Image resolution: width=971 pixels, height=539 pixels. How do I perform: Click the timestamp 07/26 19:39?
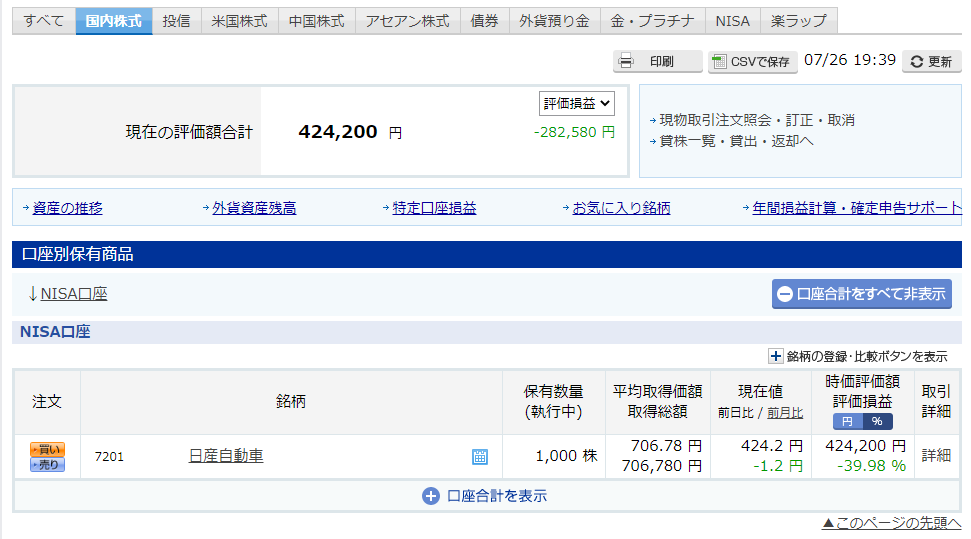point(850,60)
